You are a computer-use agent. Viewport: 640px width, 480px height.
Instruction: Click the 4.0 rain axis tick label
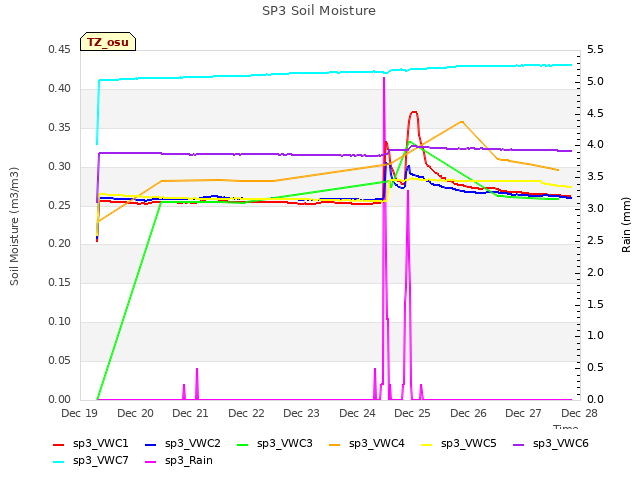[595, 144]
